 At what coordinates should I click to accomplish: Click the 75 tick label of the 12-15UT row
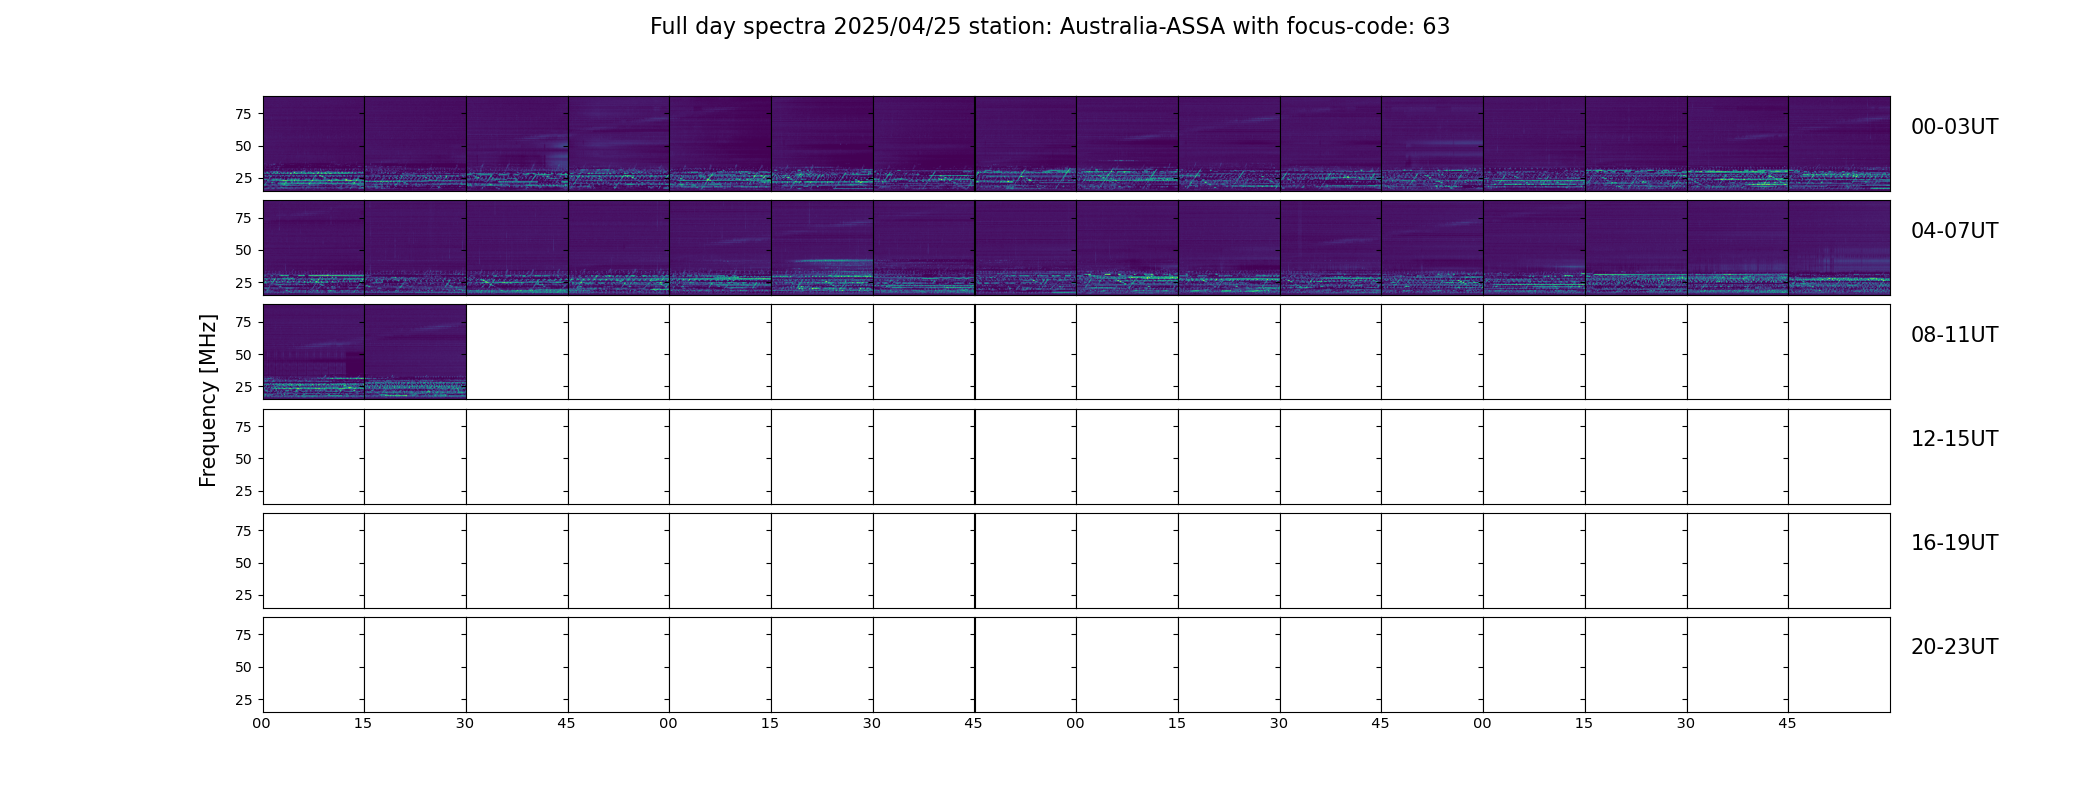[243, 427]
